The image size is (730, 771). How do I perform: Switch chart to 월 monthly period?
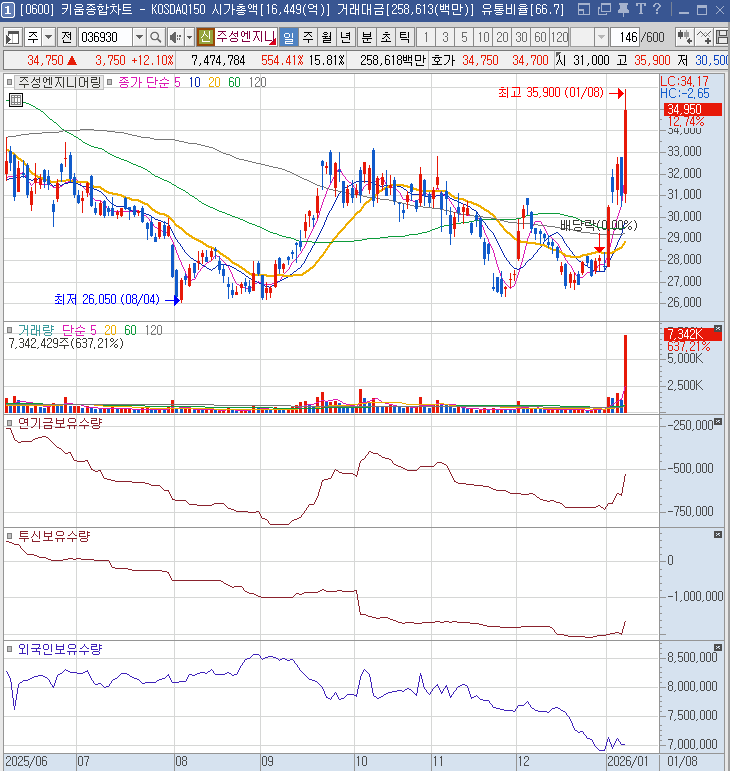tap(326, 37)
